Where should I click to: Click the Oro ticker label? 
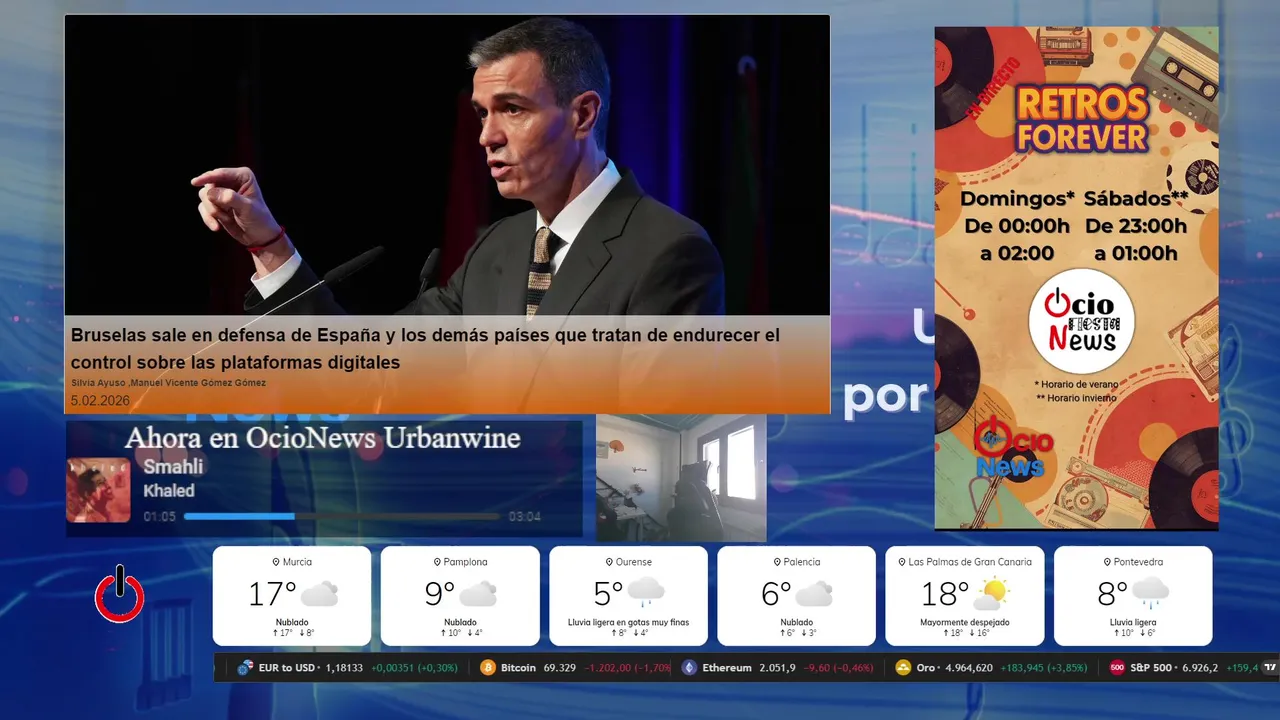coord(926,668)
